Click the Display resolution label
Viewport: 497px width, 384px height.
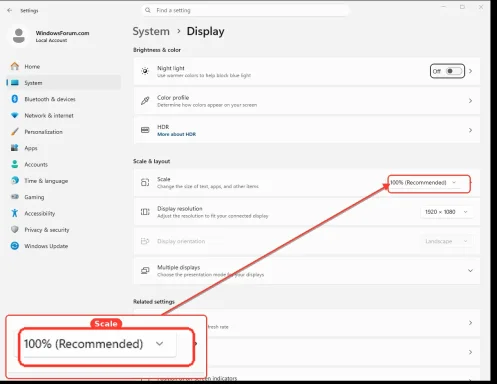[x=180, y=209]
